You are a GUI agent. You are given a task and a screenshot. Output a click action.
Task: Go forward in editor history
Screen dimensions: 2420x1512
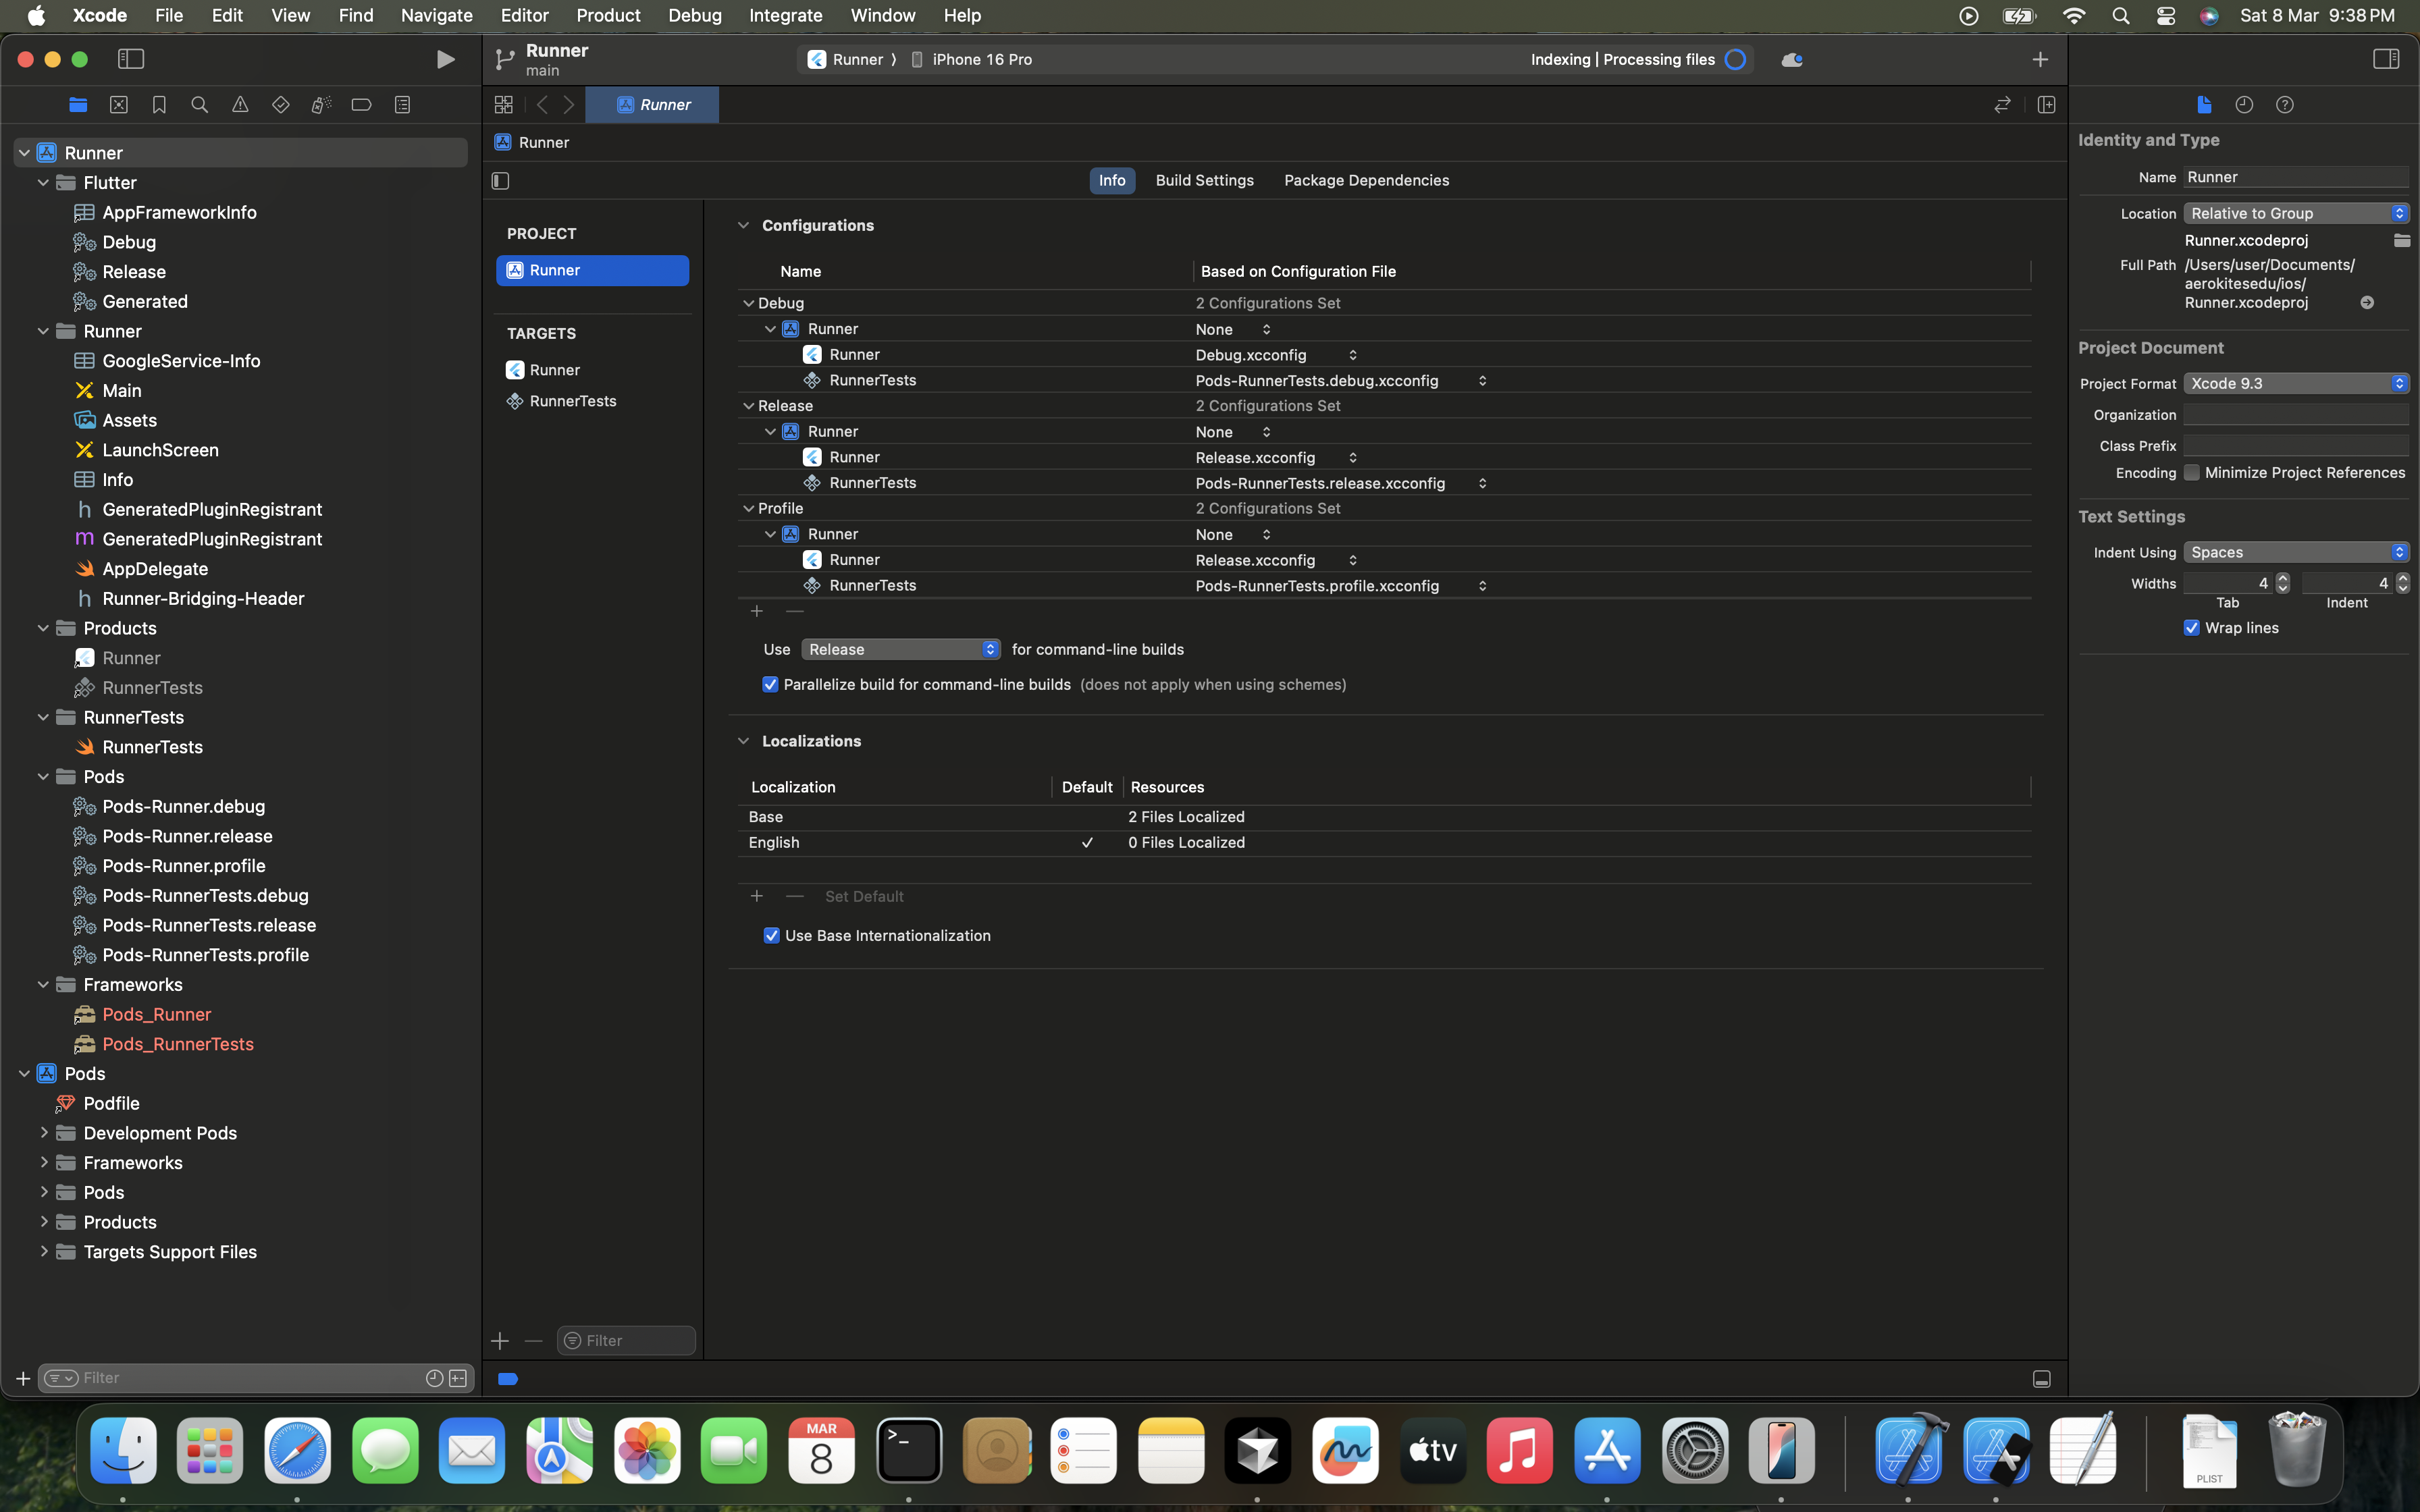(569, 105)
